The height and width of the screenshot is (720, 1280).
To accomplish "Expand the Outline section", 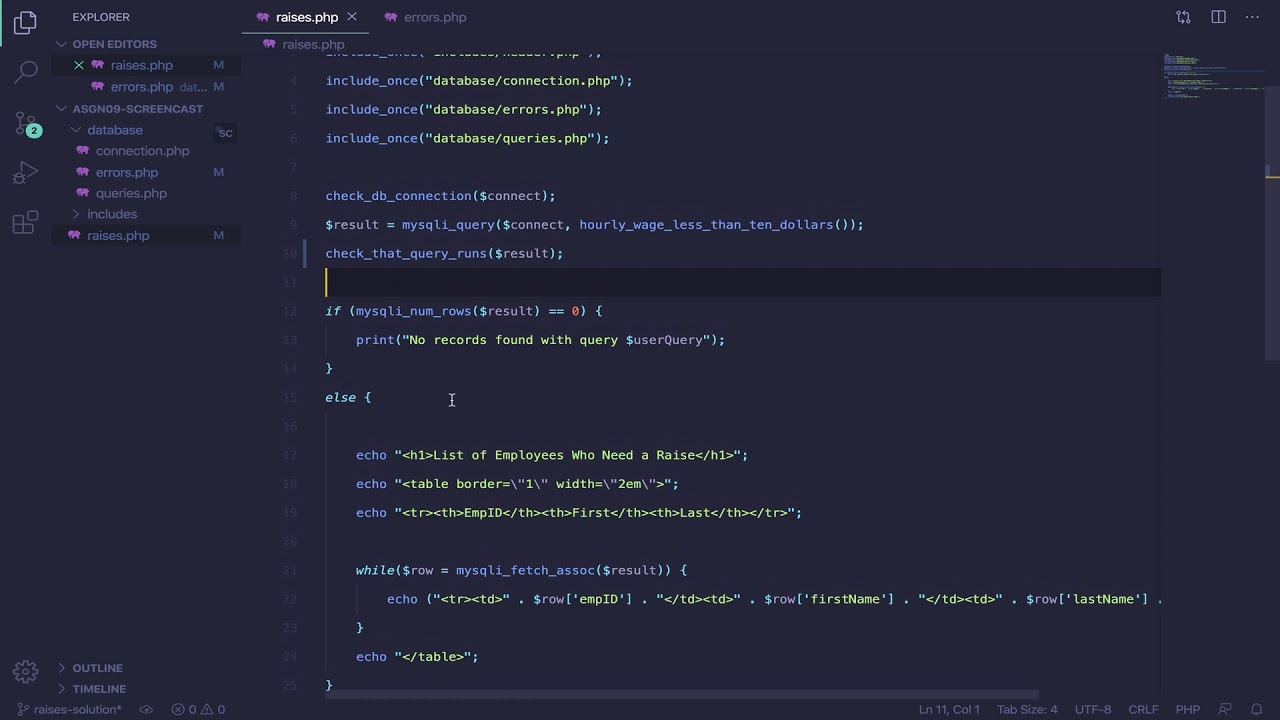I will coord(97,668).
